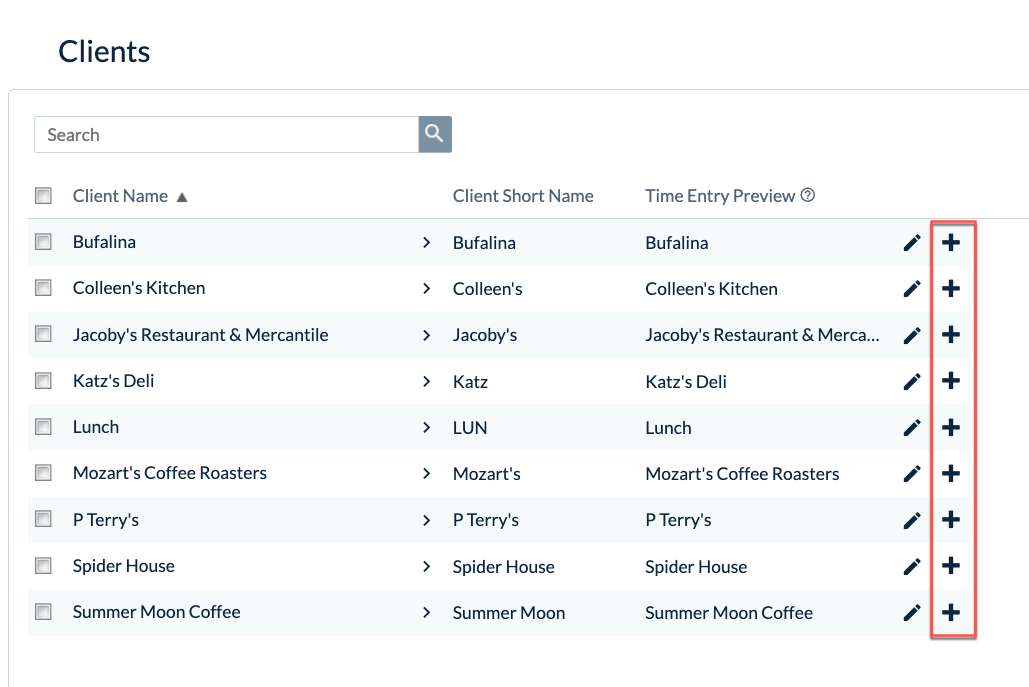Viewport: 1029px width, 687px height.
Task: Select Jacoby's Restaurant & Mercantile checkbox
Action: (x=43, y=334)
